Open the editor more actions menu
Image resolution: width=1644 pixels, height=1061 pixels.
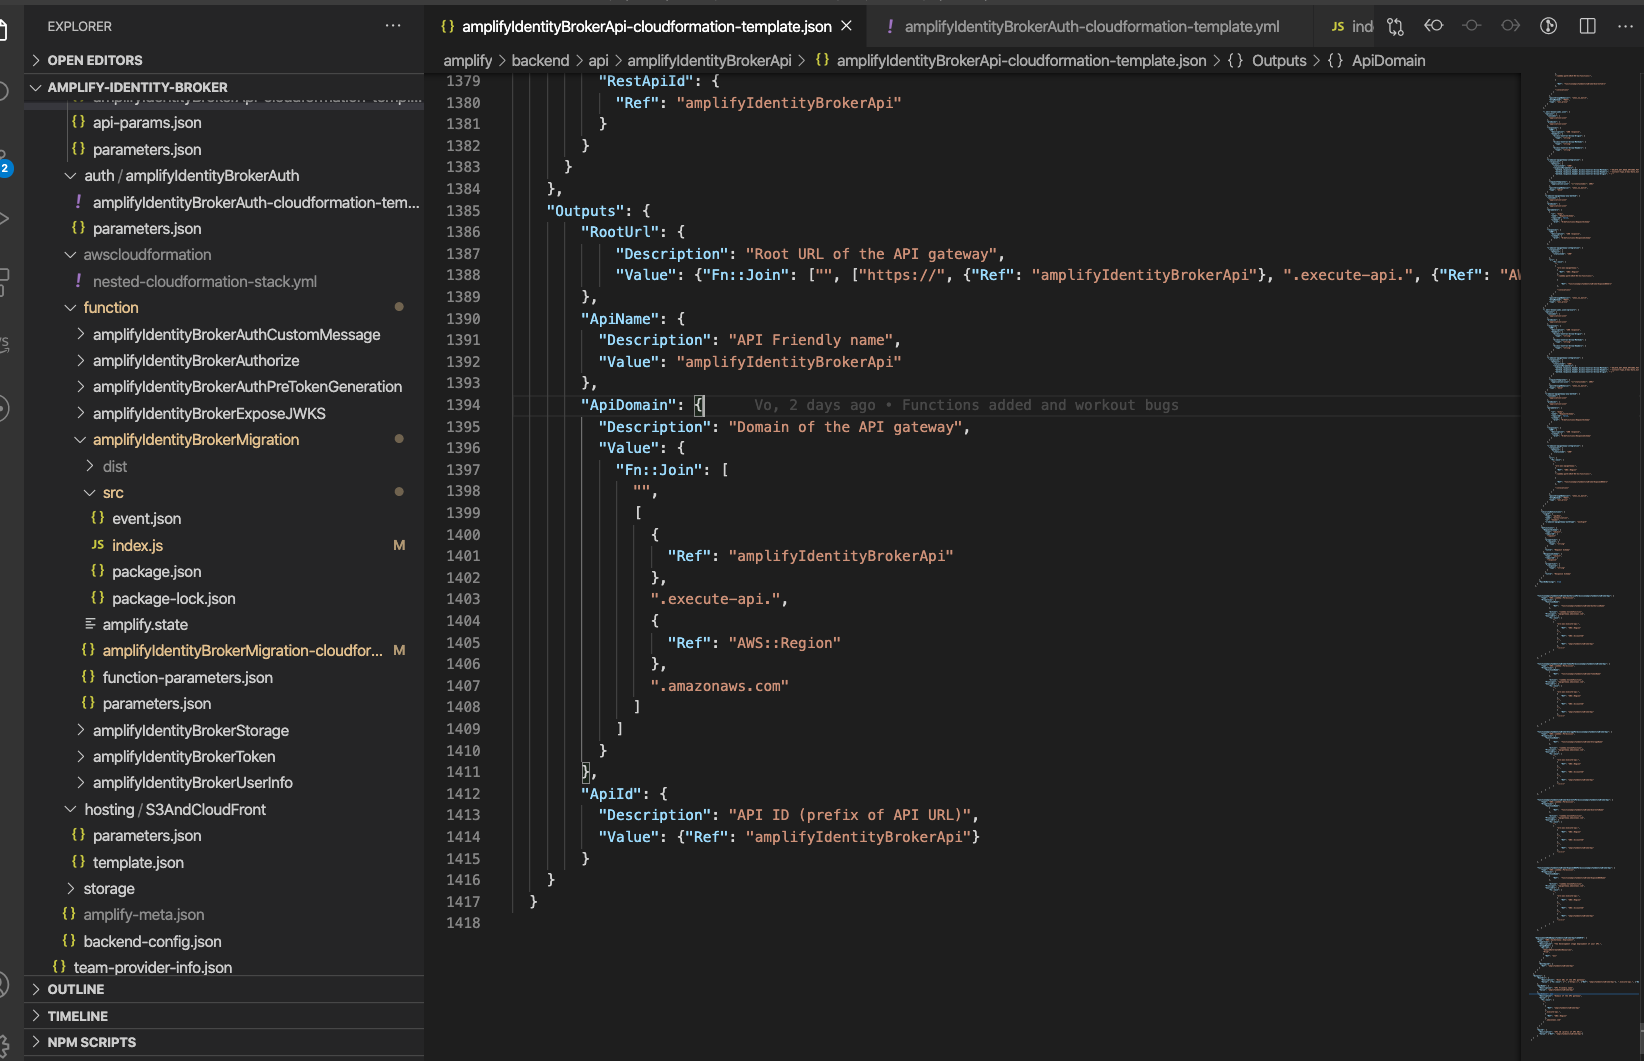(1626, 26)
